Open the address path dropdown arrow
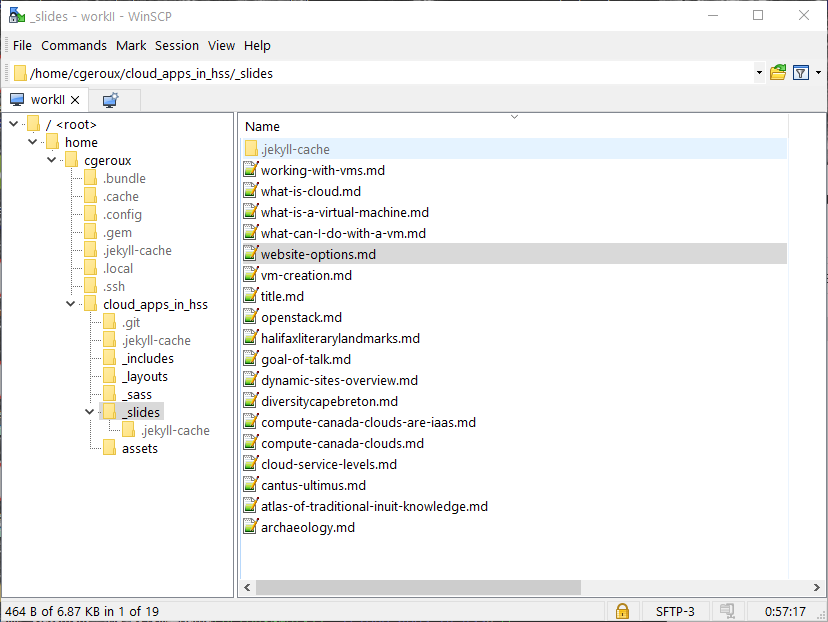 pos(759,73)
